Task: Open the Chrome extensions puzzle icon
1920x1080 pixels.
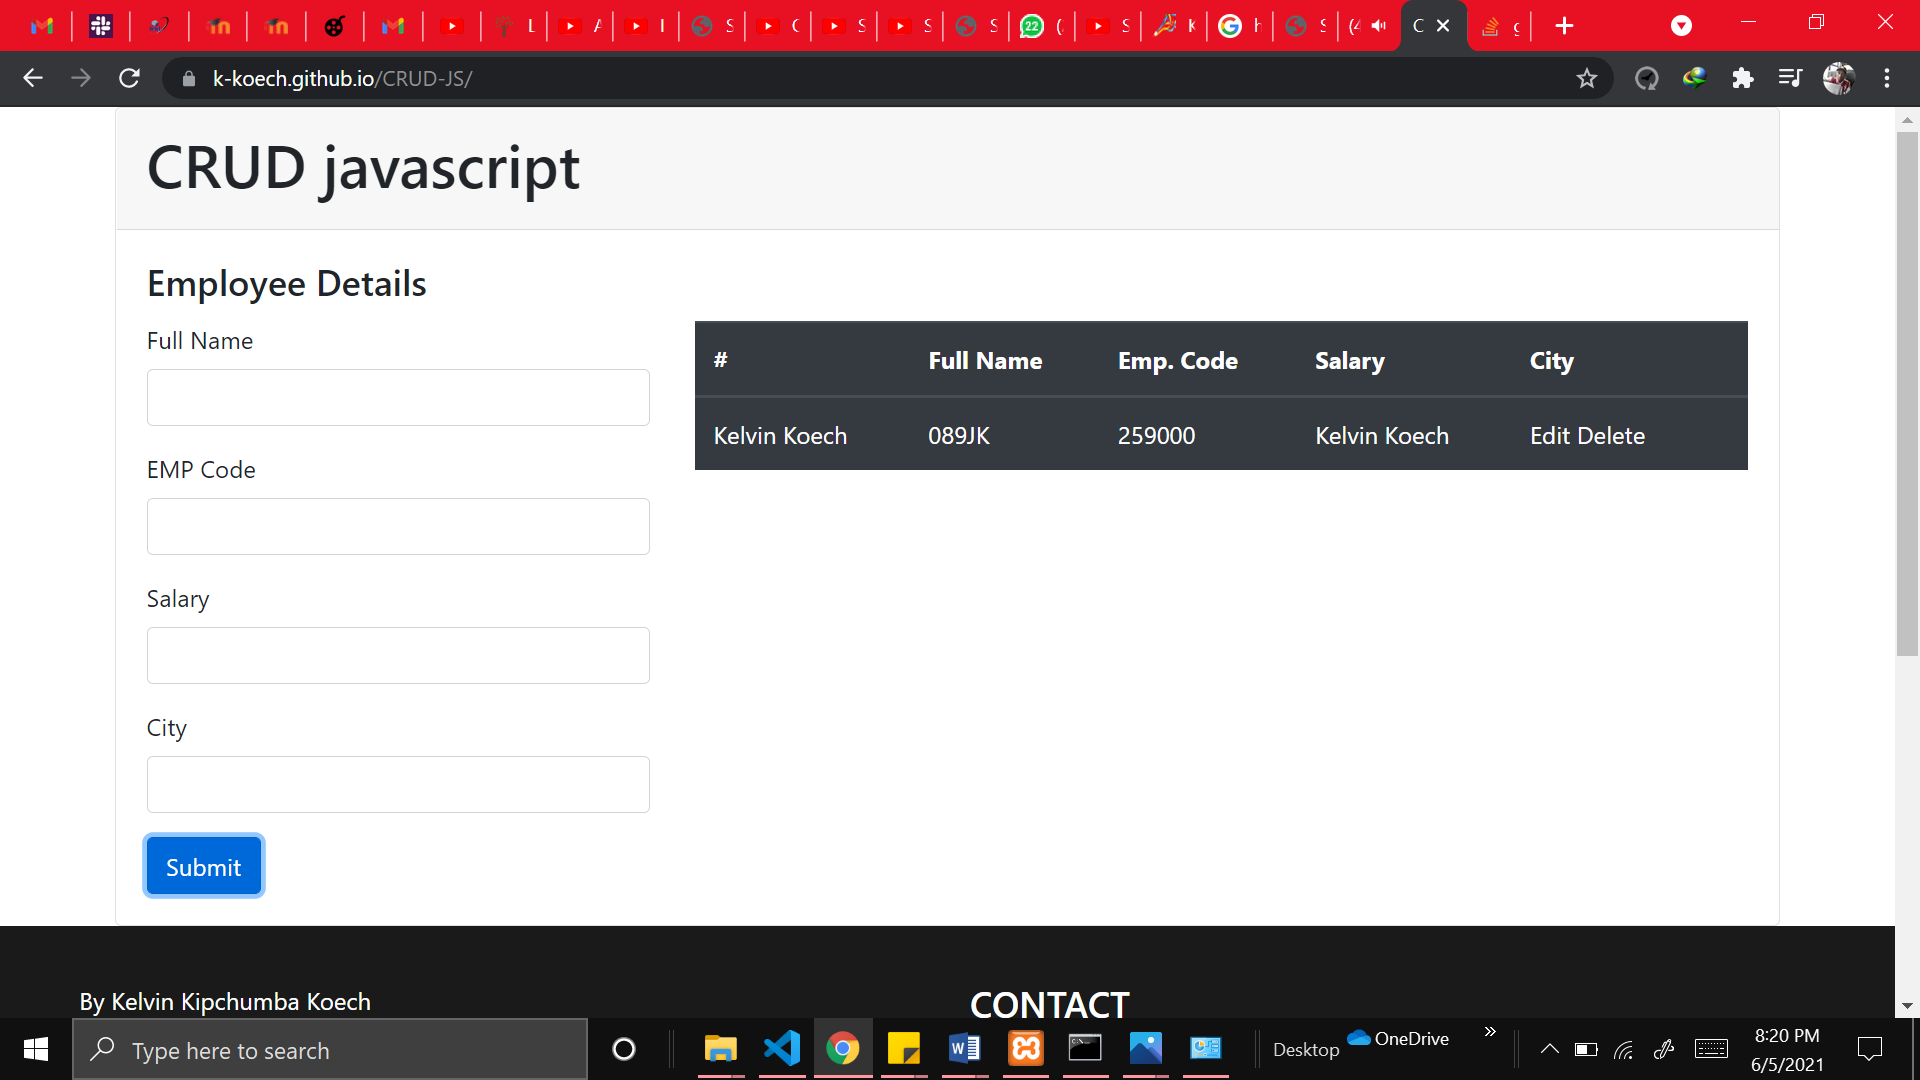Action: [1742, 78]
